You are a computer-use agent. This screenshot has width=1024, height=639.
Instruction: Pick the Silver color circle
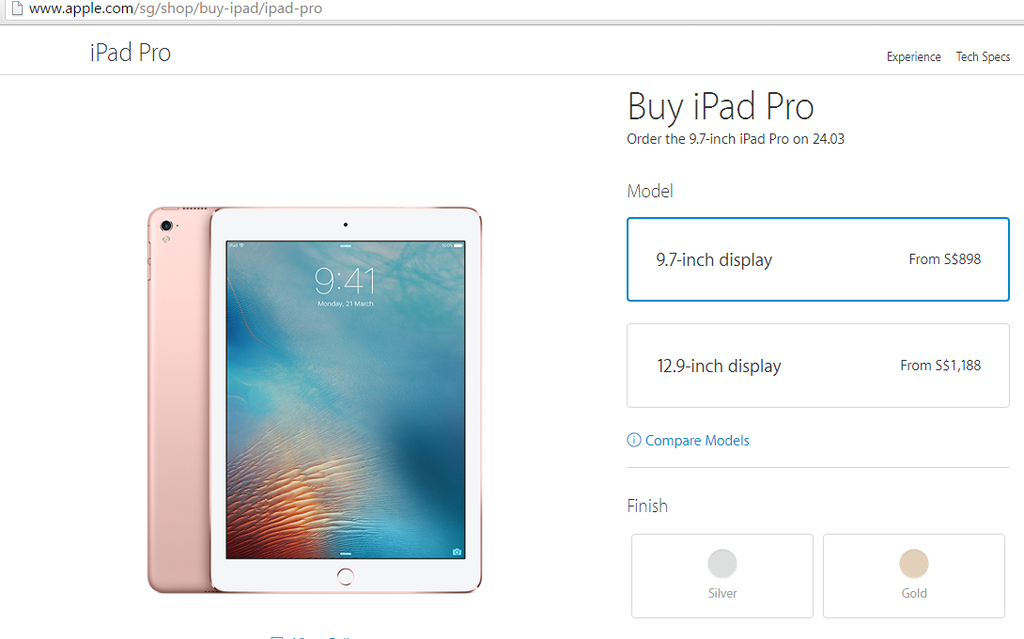[x=722, y=563]
